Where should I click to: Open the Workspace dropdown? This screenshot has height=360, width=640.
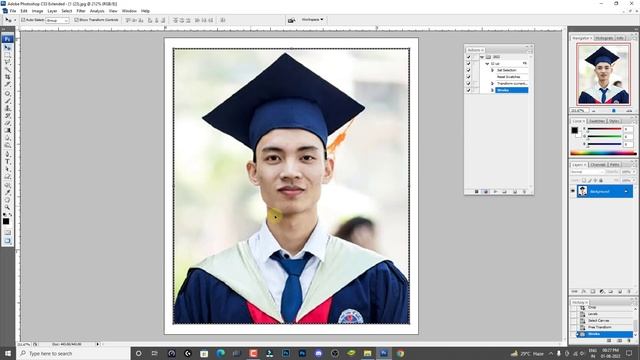coord(313,20)
